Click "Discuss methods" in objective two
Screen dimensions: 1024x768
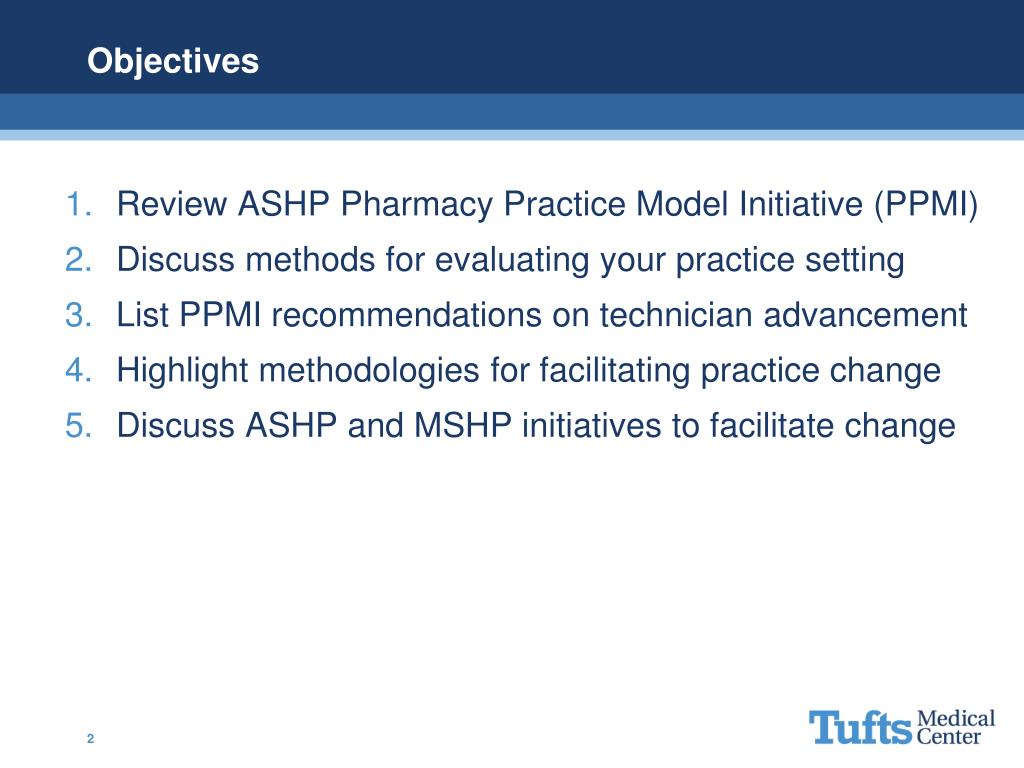[x=235, y=261]
